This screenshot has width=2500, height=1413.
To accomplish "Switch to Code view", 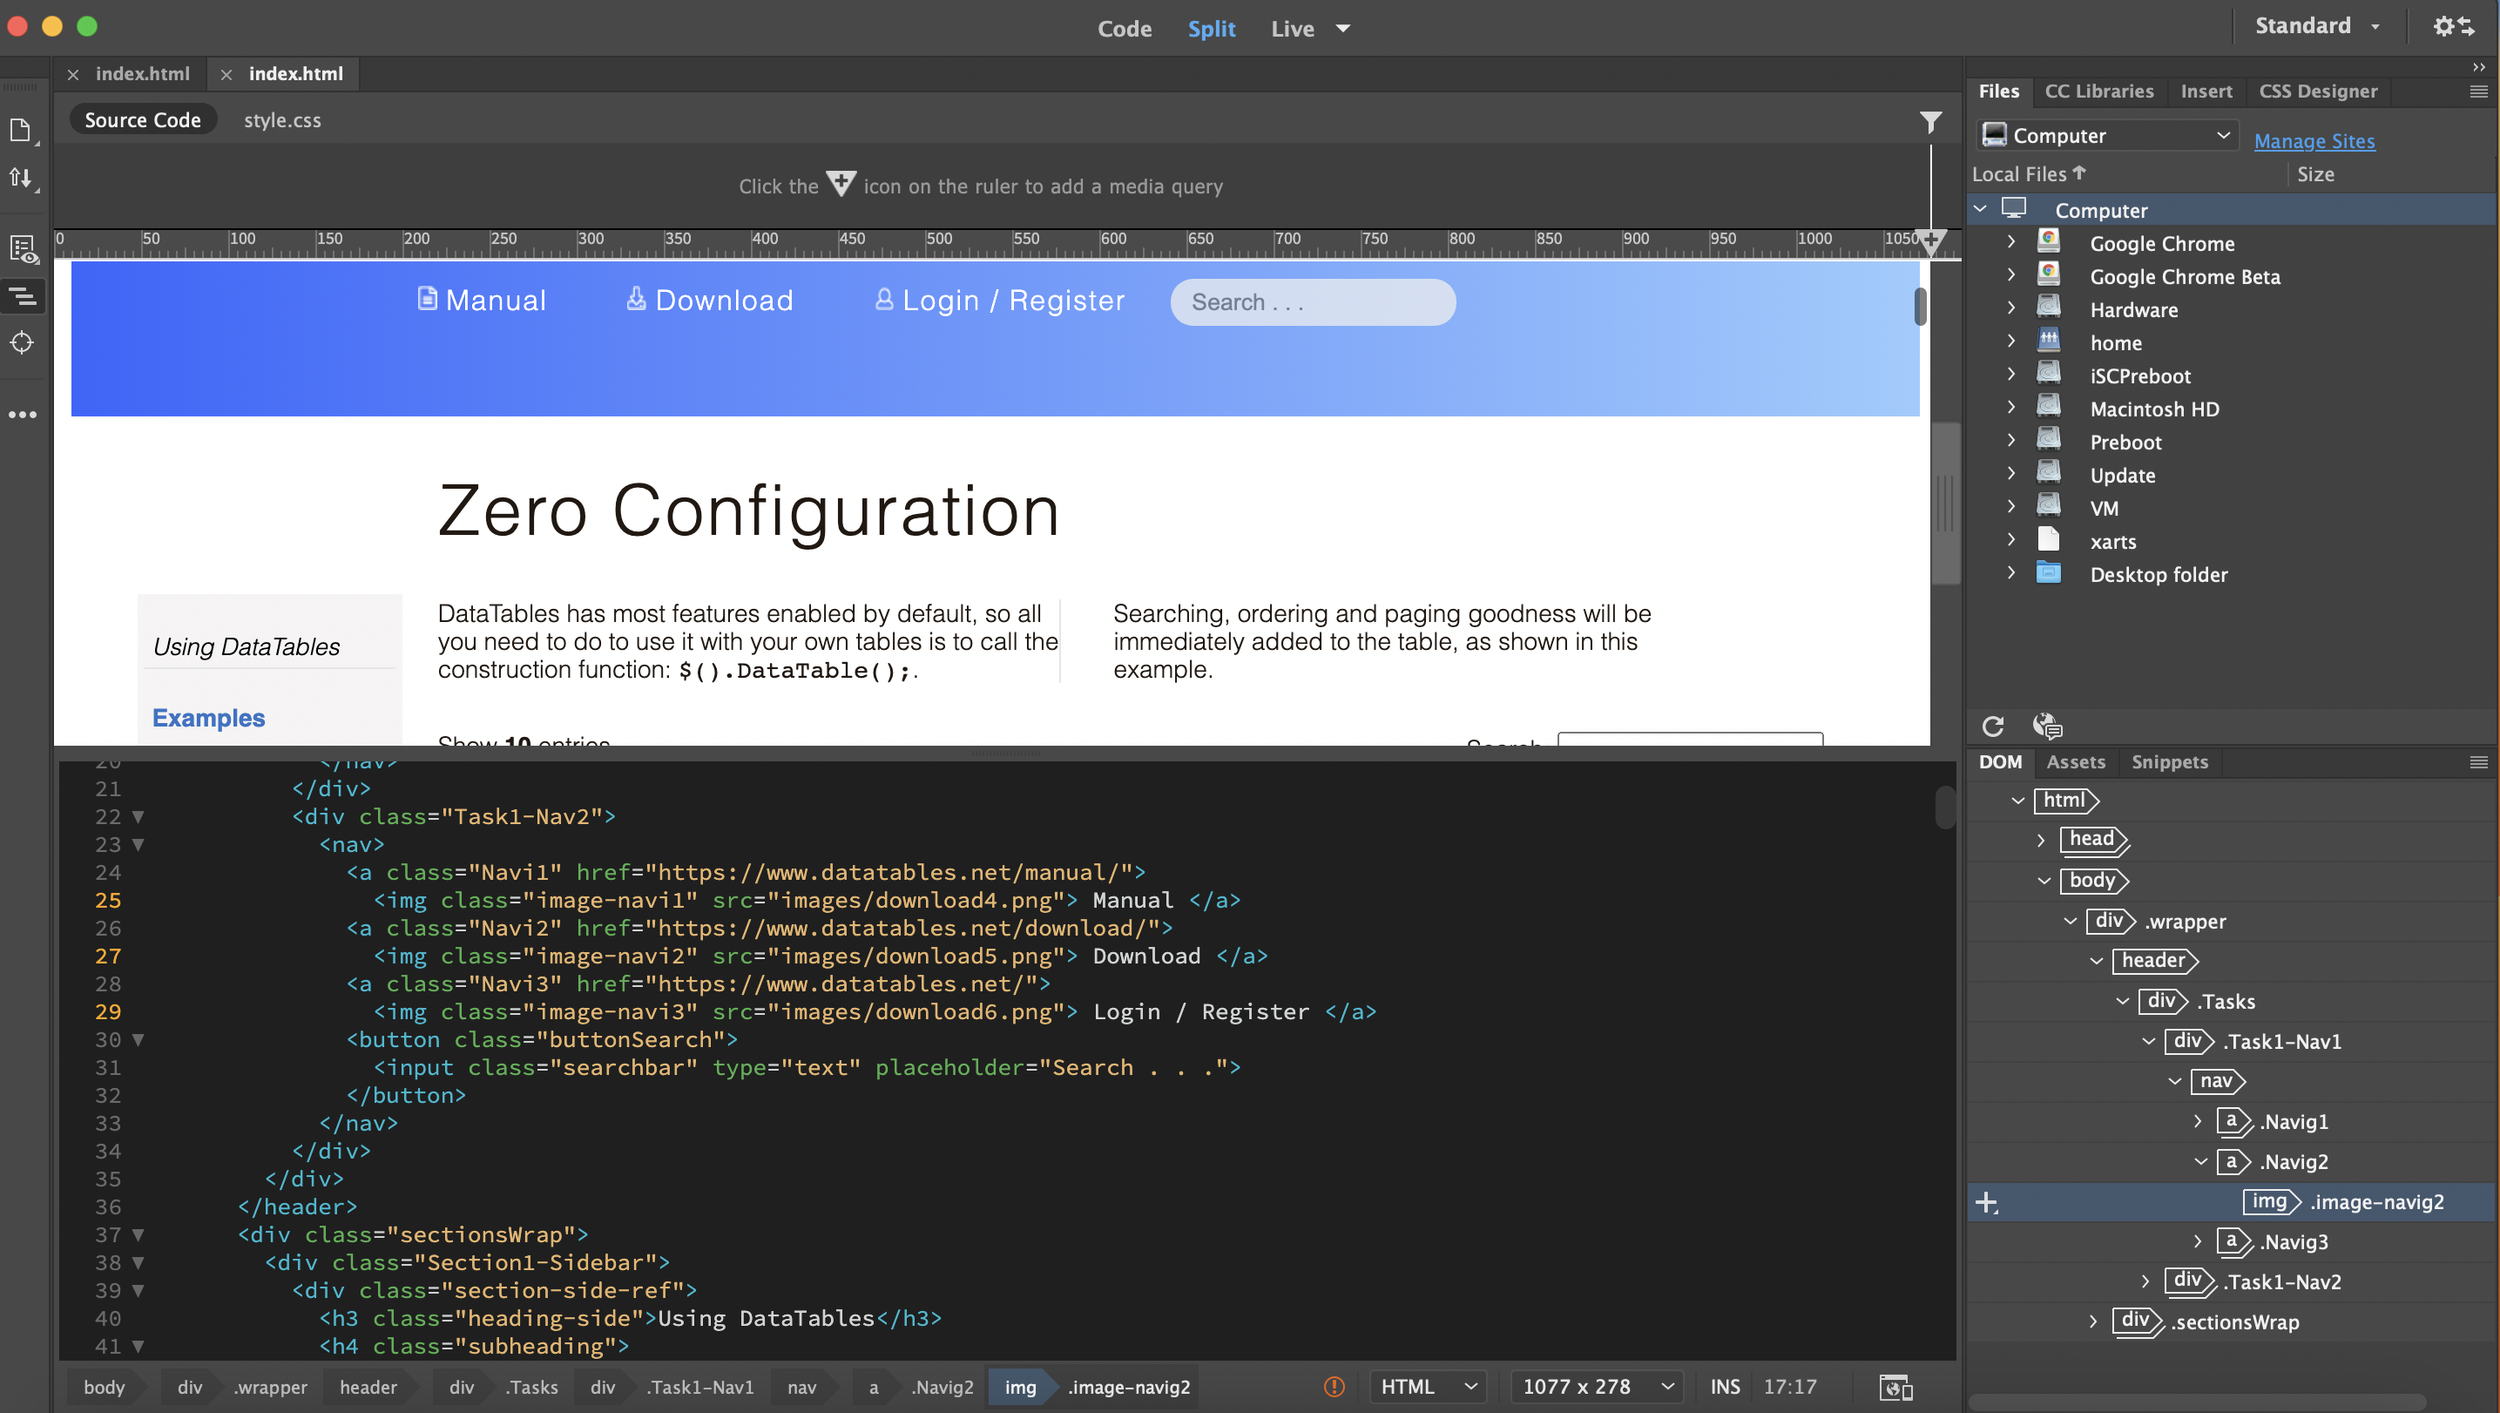I will click(1124, 28).
